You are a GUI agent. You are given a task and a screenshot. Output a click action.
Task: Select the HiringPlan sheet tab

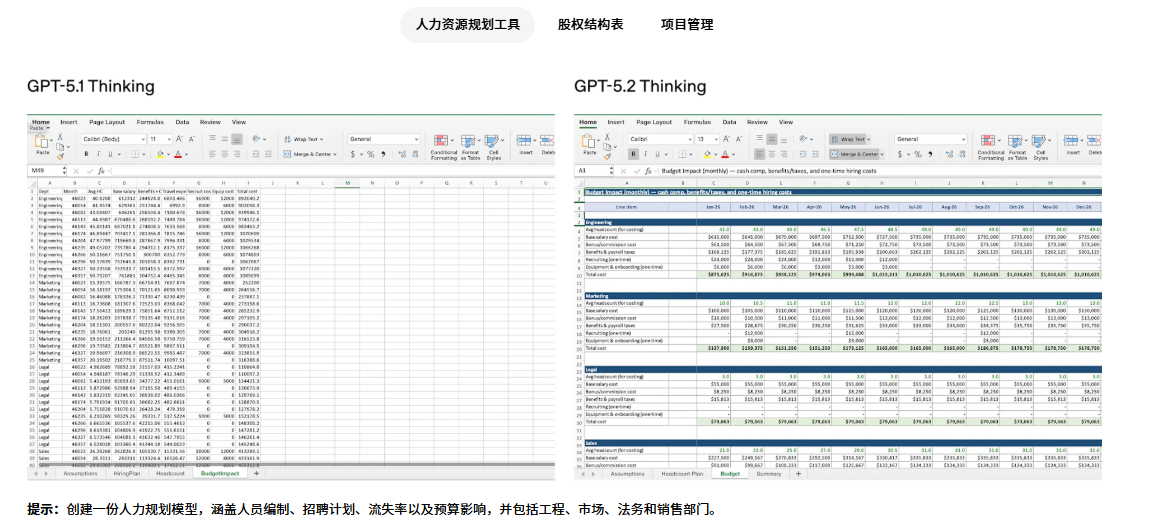click(x=127, y=473)
